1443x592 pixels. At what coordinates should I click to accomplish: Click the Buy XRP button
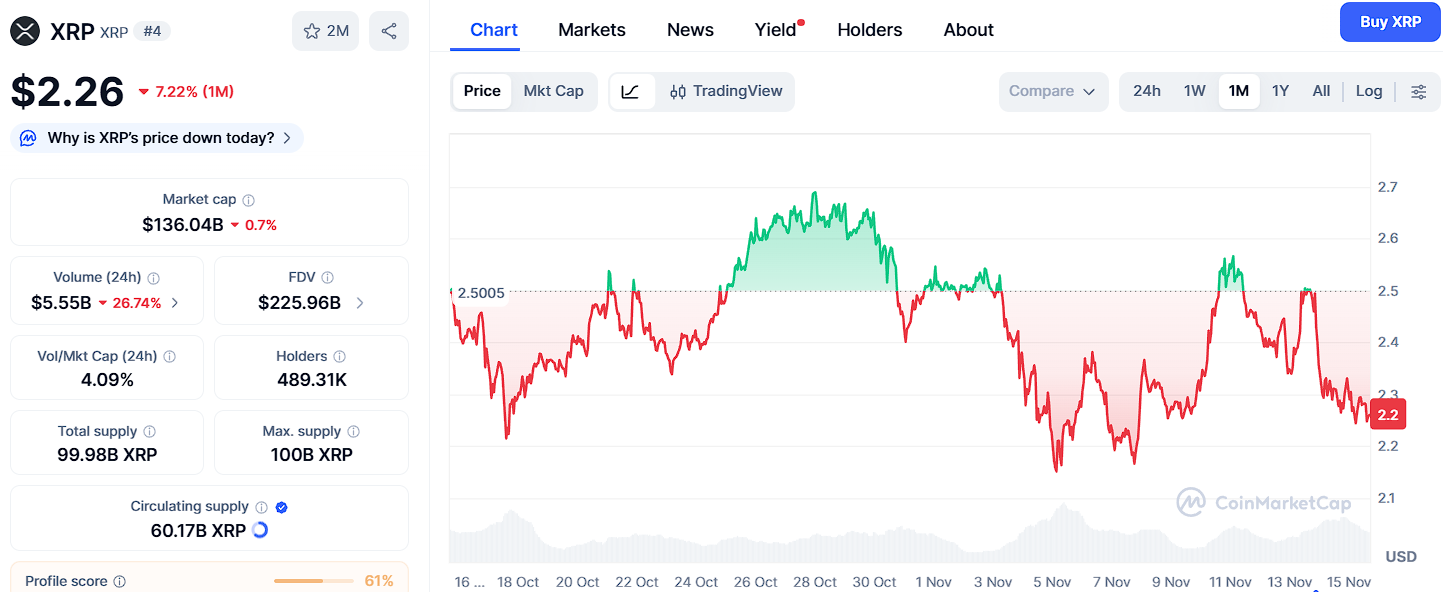1390,22
